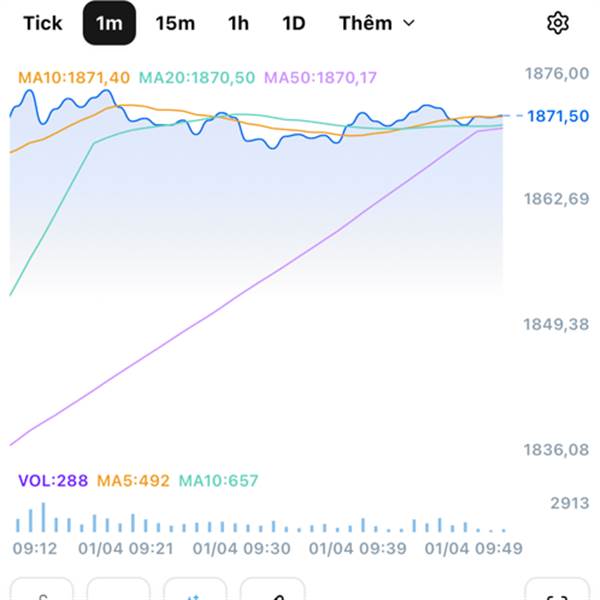The image size is (600, 600).
Task: Click the MA50:1870,17 indicator label
Action: point(321,77)
